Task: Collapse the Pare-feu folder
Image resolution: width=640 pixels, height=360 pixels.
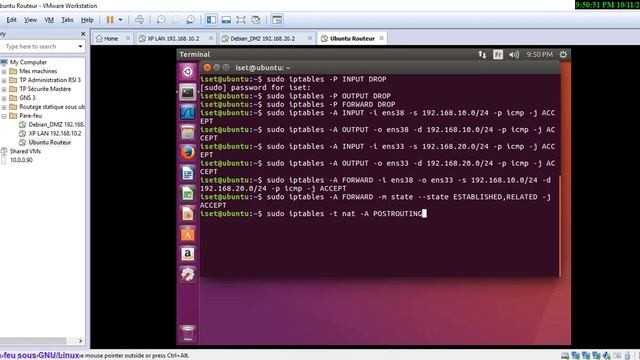Action: point(4,116)
